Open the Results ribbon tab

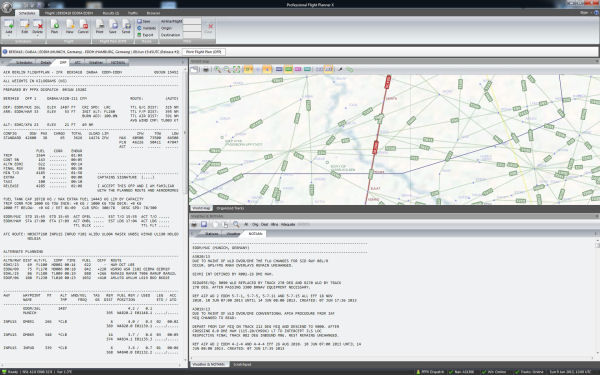click(111, 13)
